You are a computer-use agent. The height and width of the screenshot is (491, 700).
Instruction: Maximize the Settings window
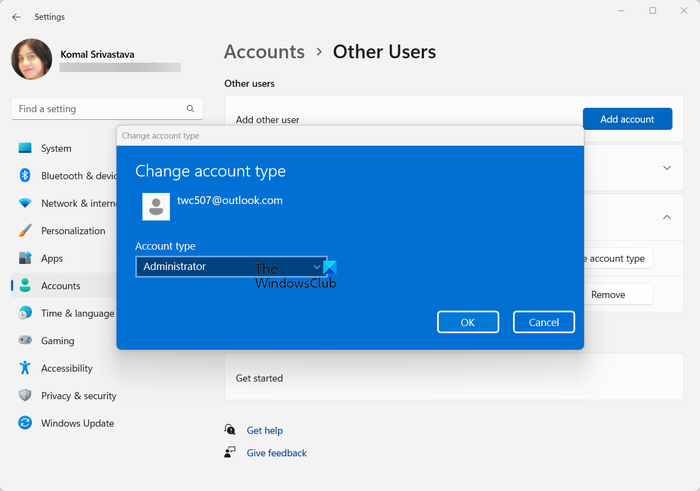(652, 10)
